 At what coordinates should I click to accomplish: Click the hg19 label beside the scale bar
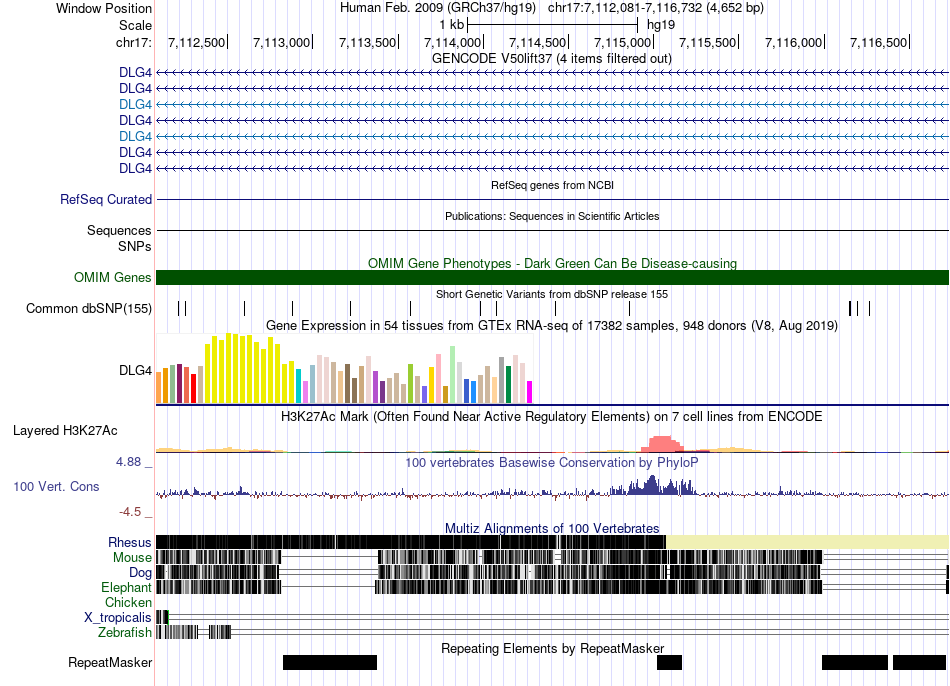[660, 25]
